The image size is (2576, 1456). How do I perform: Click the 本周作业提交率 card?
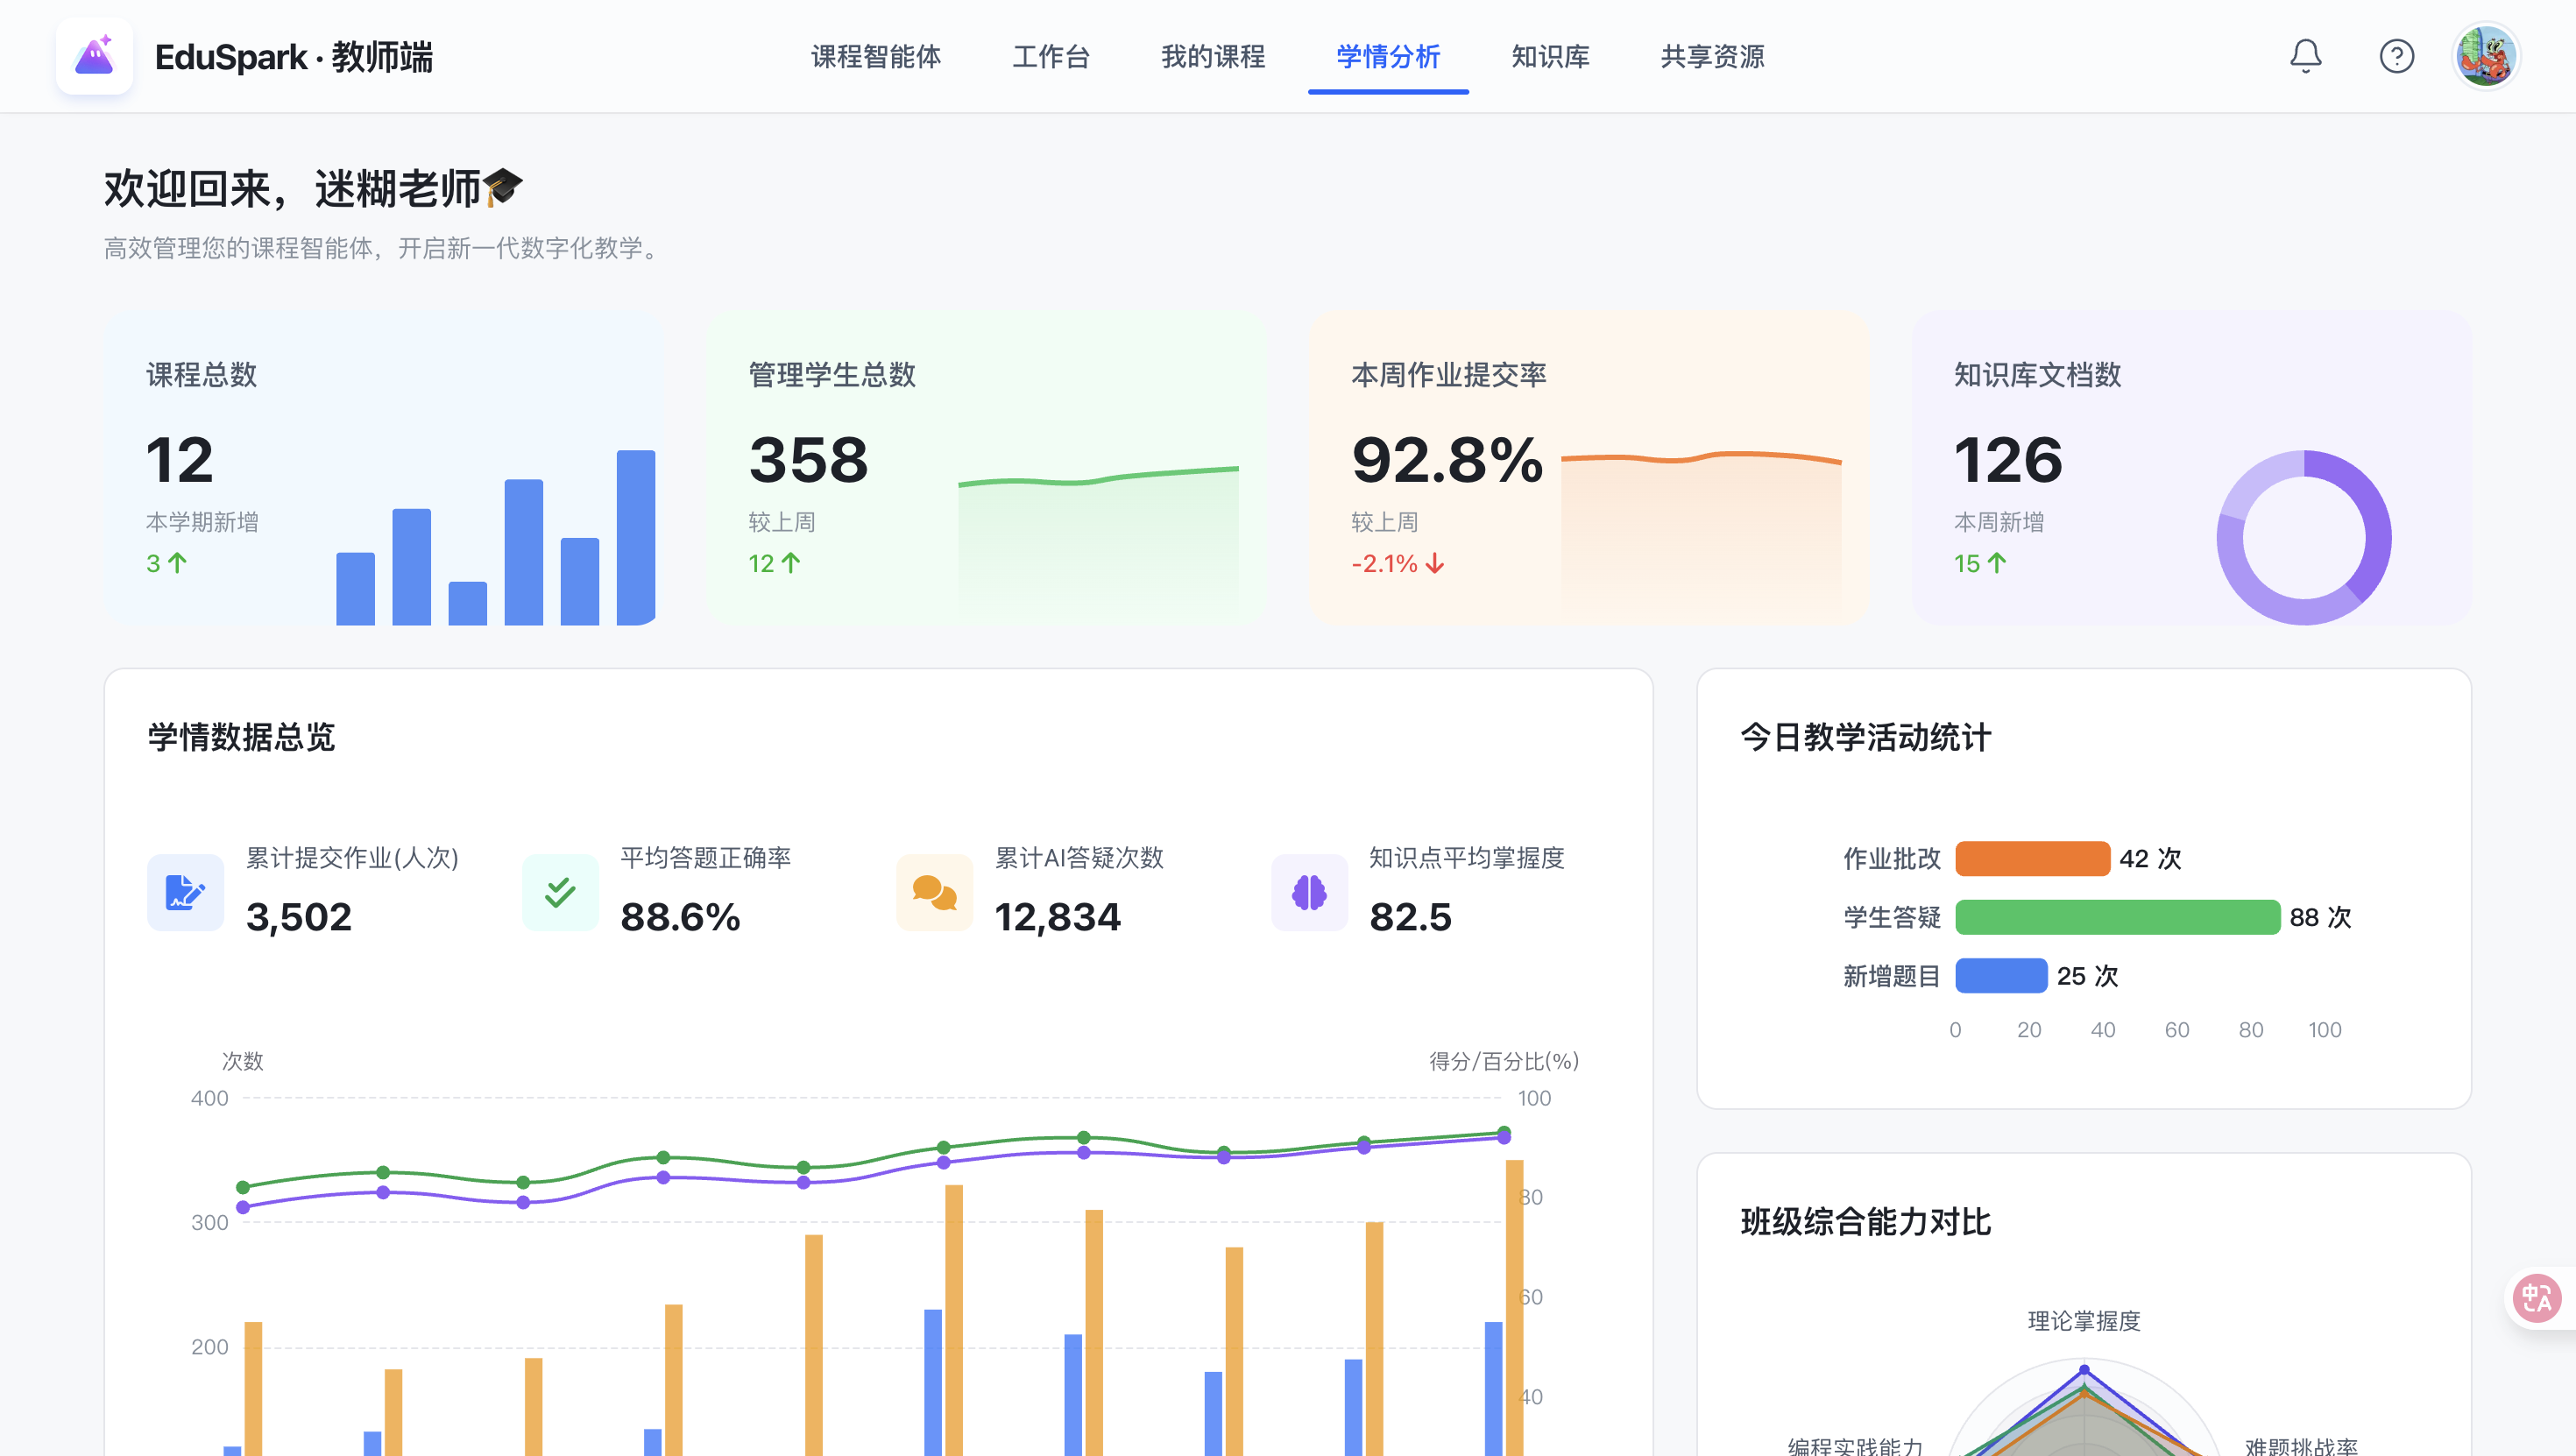(x=1588, y=468)
